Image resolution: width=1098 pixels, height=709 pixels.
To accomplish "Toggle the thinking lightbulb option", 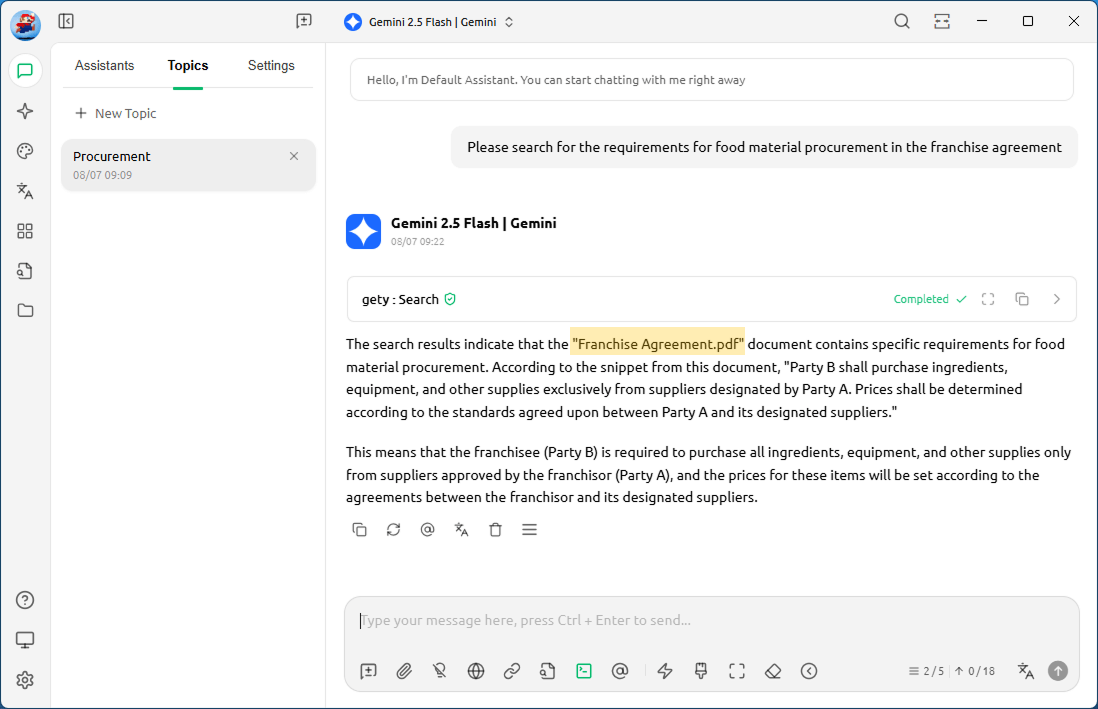I will [440, 671].
